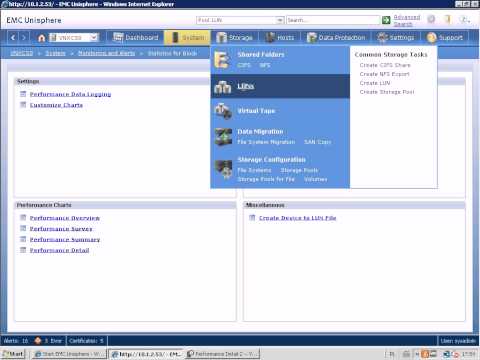Open the System menu
480x360 pixels.
187,37
